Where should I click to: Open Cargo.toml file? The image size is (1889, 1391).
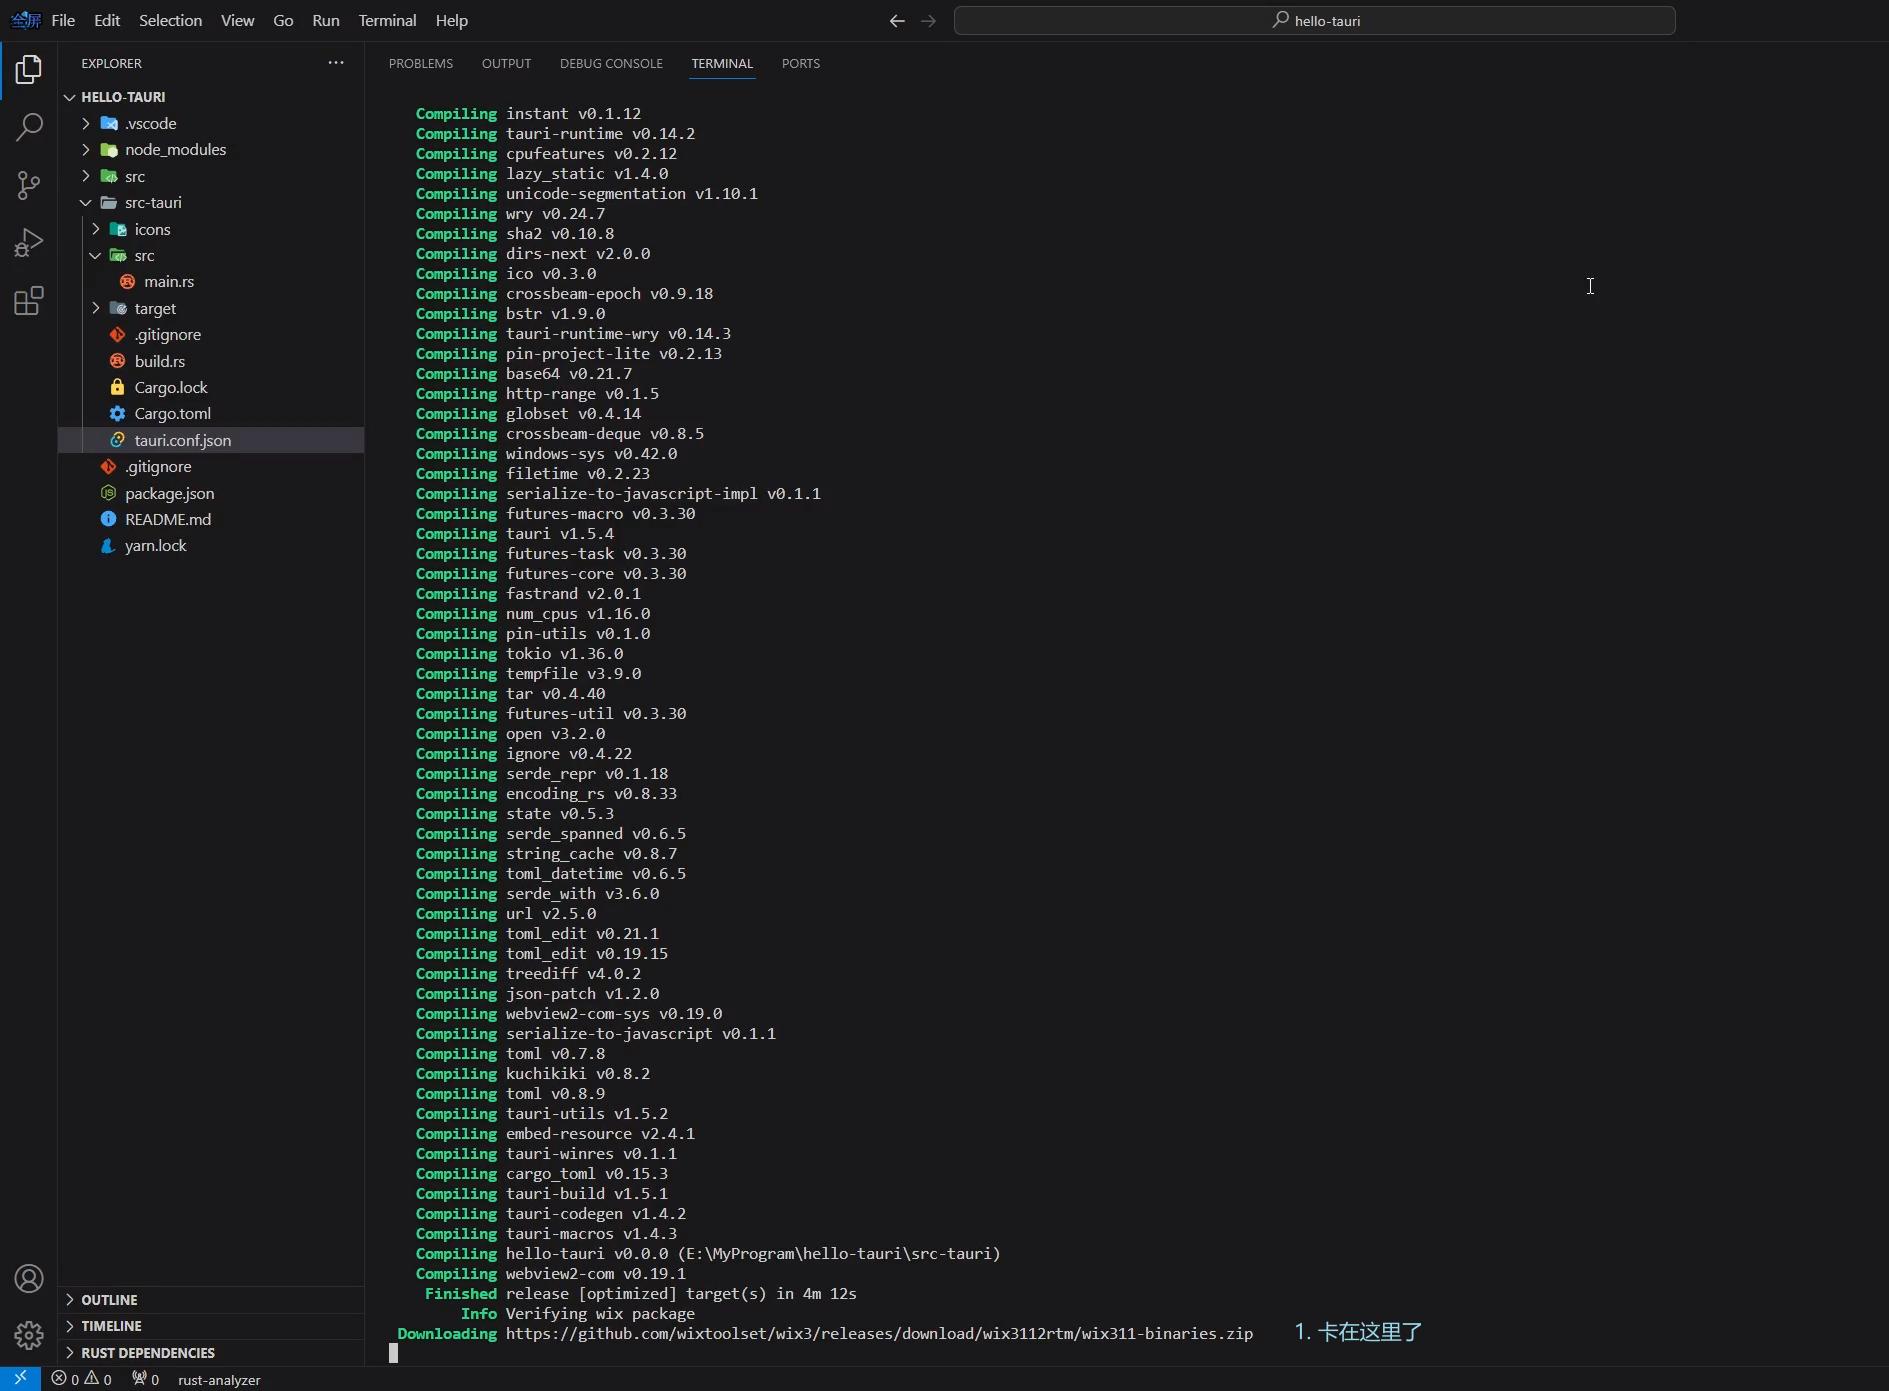click(172, 414)
